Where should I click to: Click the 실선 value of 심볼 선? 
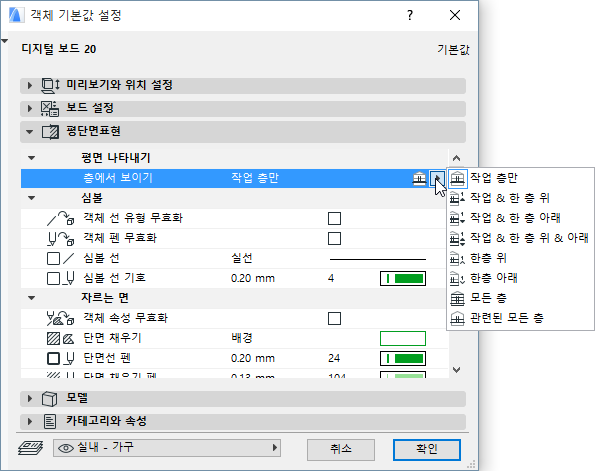pos(242,259)
